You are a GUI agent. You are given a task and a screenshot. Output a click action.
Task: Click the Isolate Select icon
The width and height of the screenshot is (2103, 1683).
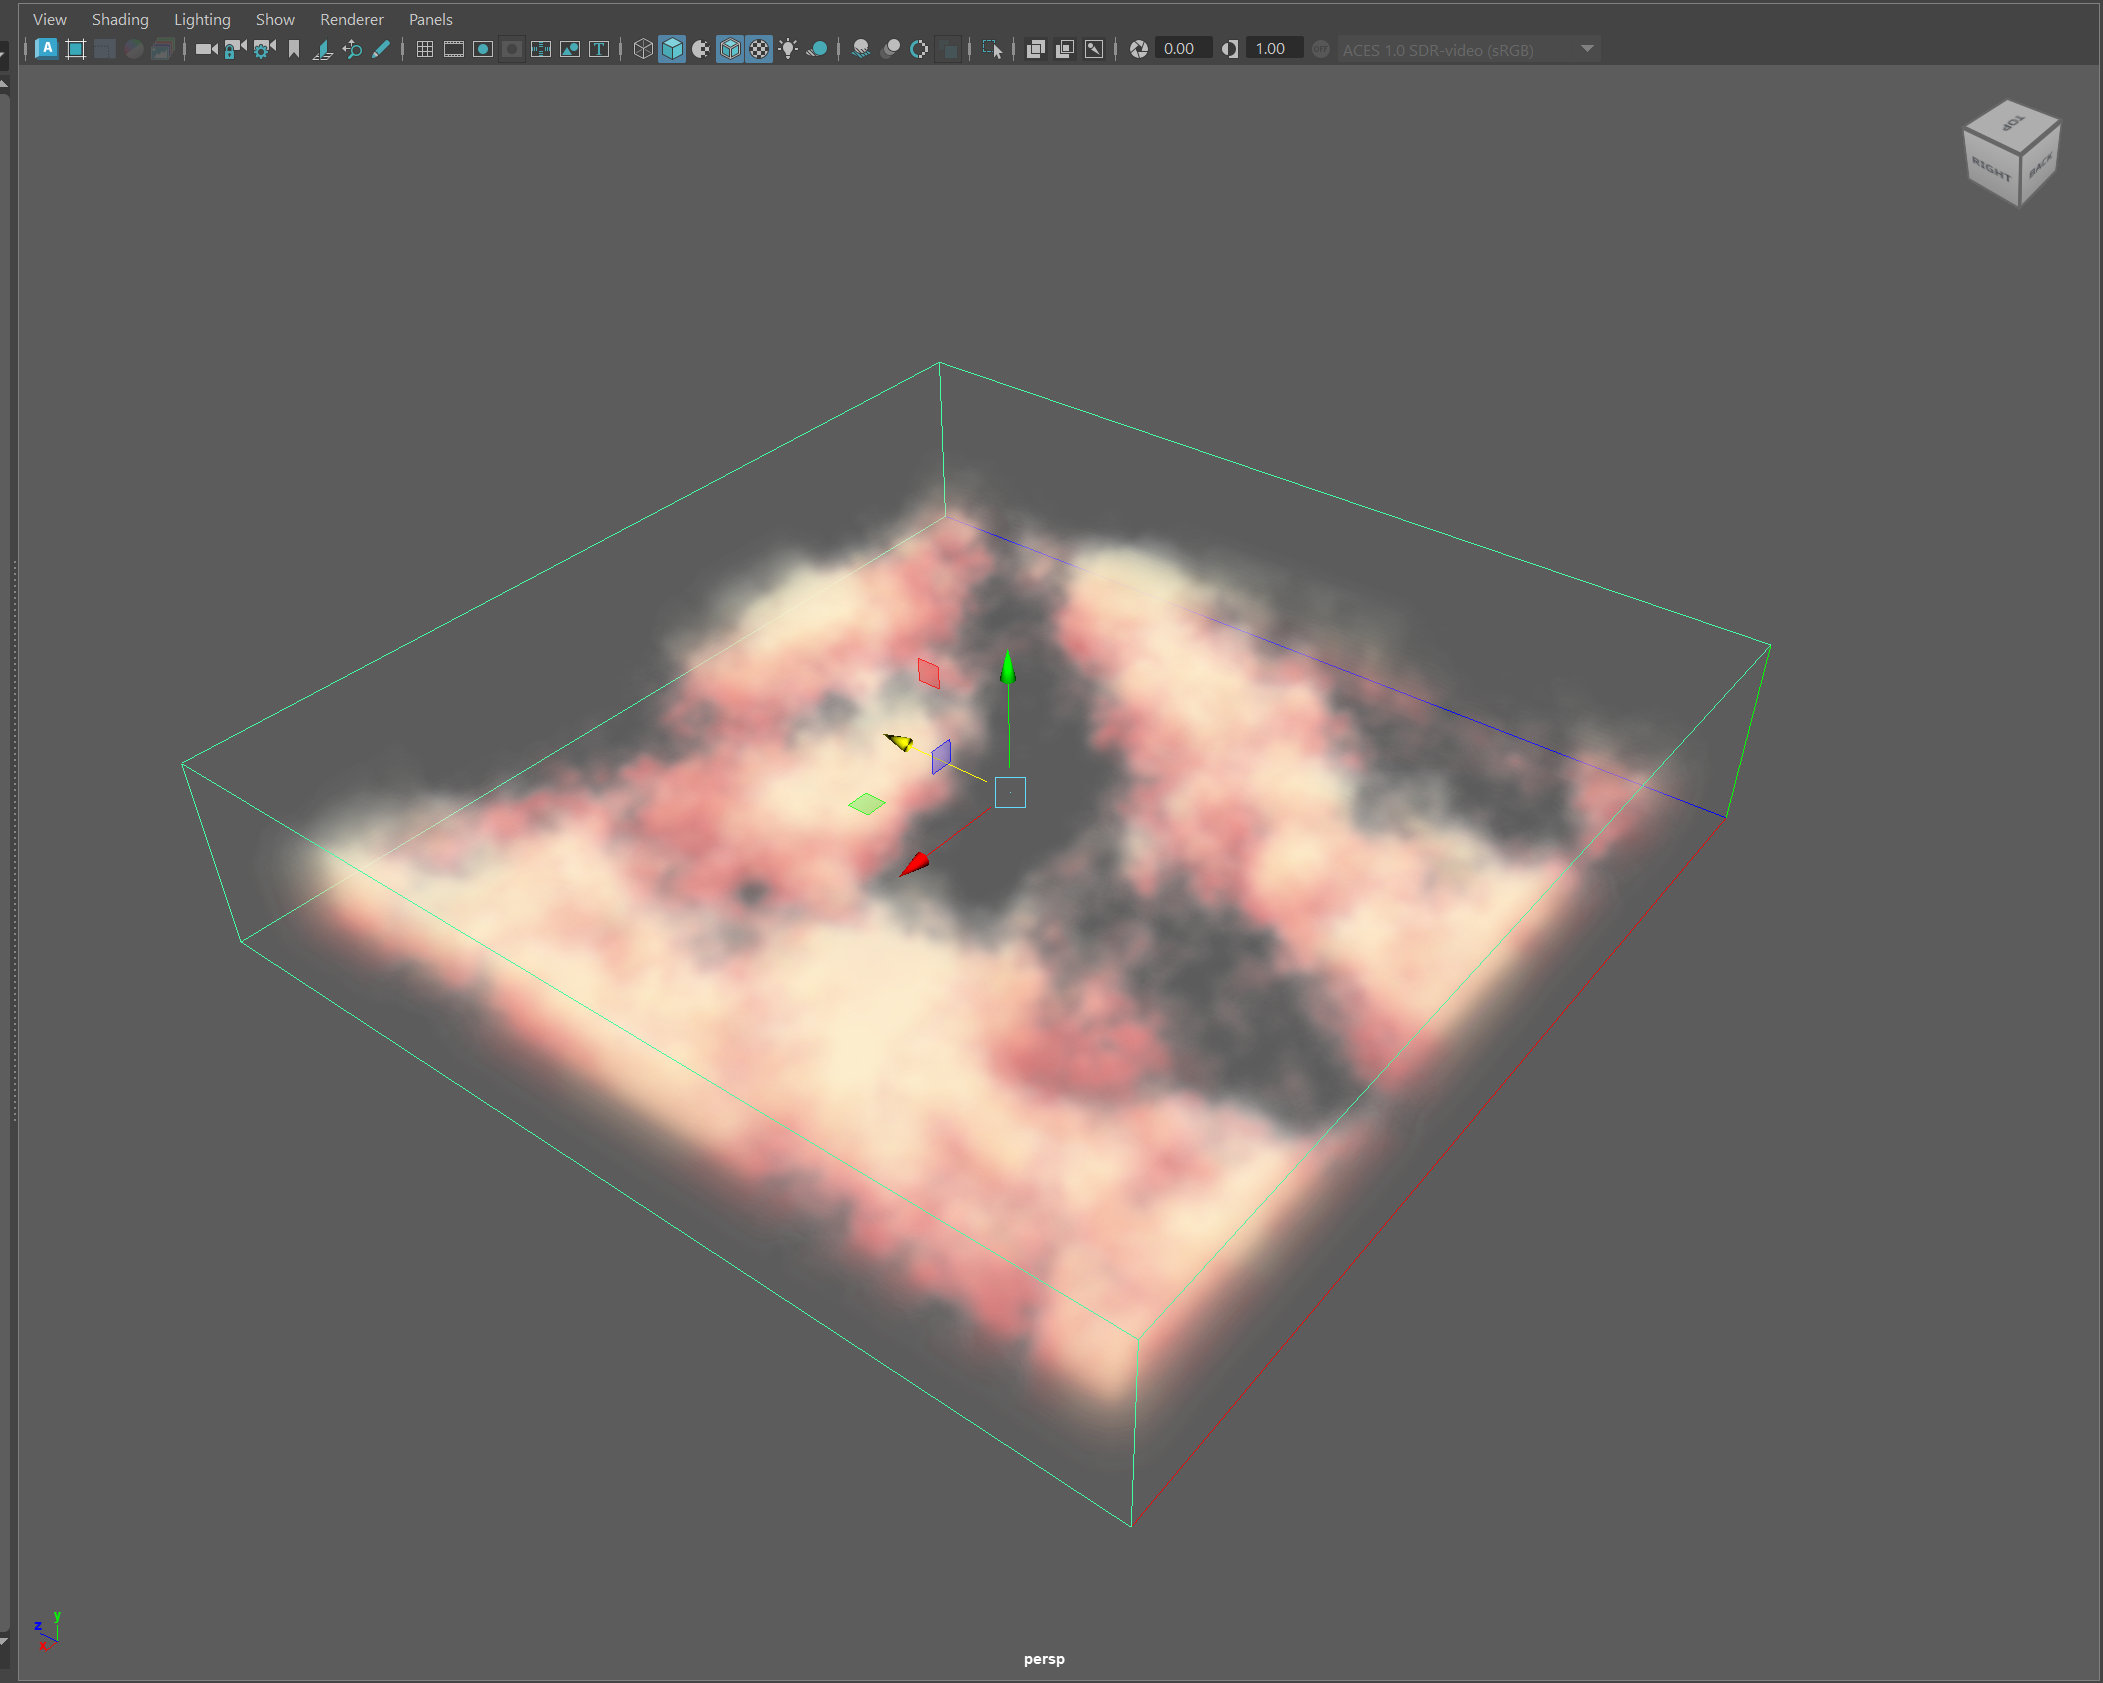coord(992,49)
